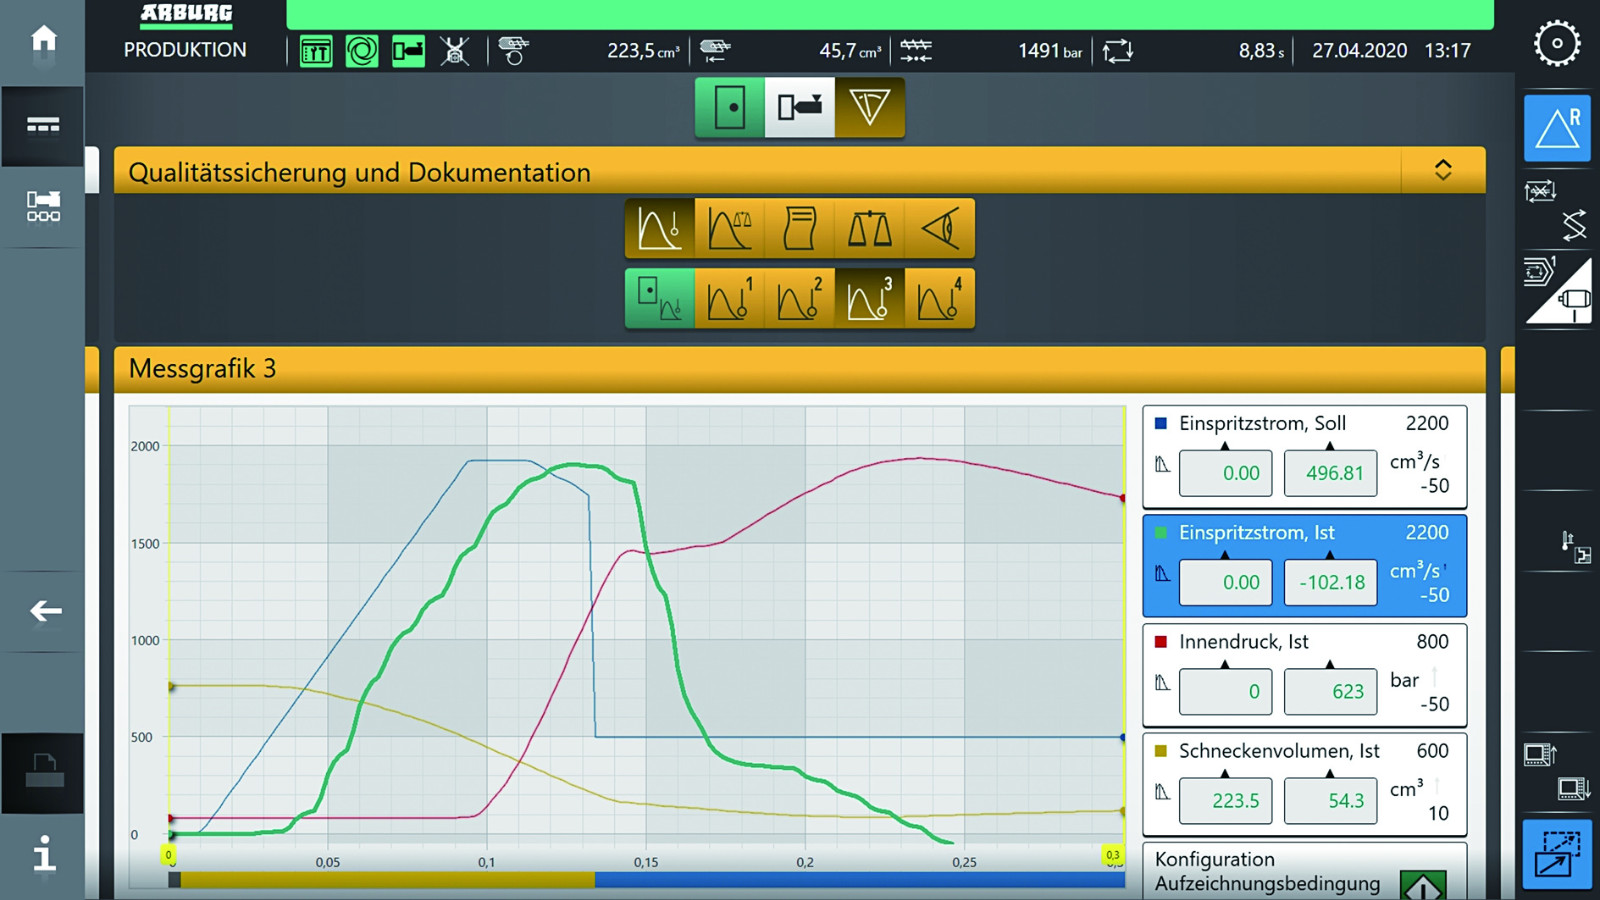The height and width of the screenshot is (900, 1600).
Task: Select the injection unit tab
Action: [x=800, y=107]
